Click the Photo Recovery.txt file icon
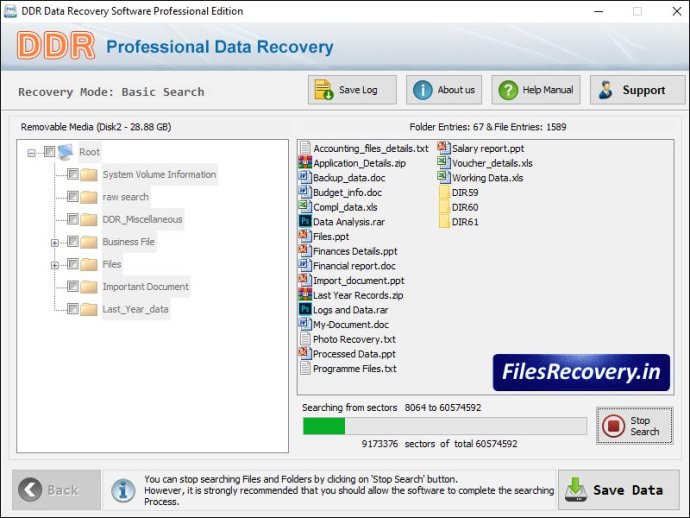The image size is (690, 518). point(305,339)
